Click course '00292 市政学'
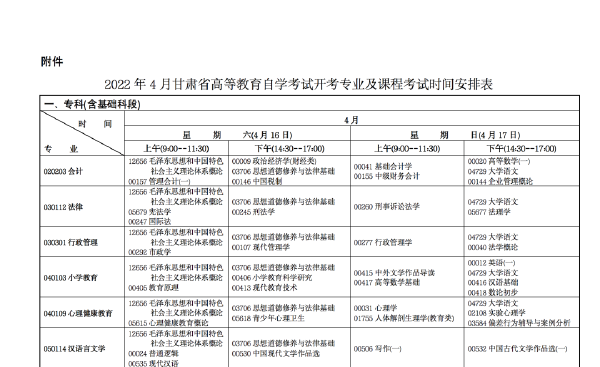 [x=150, y=252]
